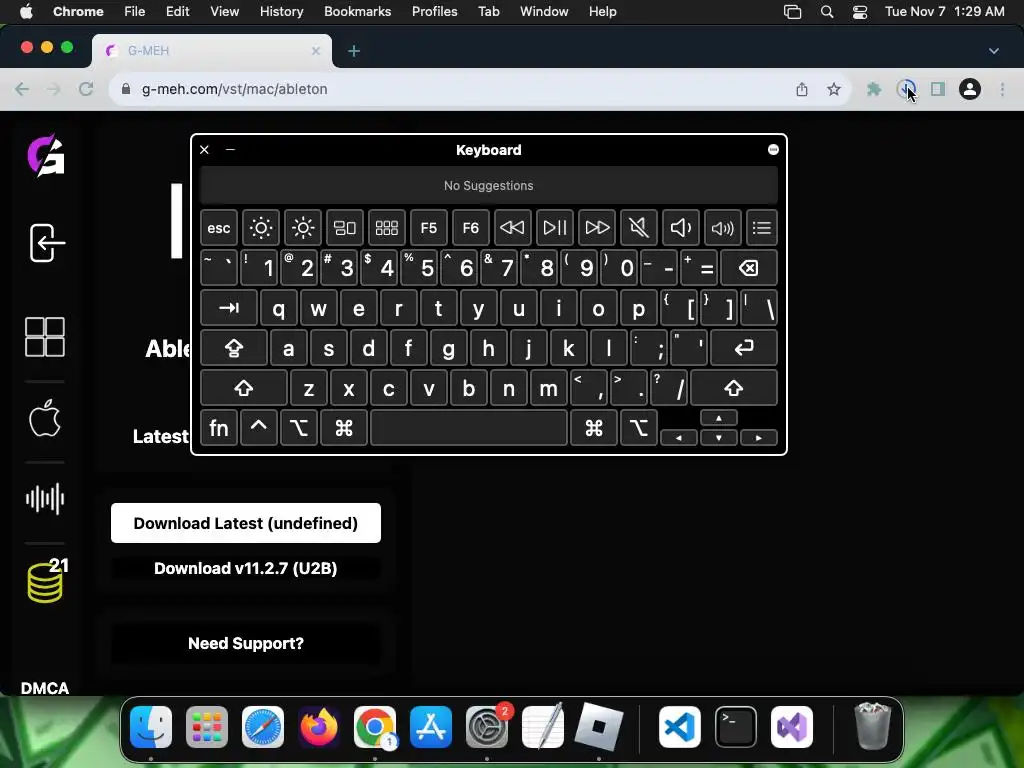Click the mute speaker key
The height and width of the screenshot is (768, 1024).
639,228
